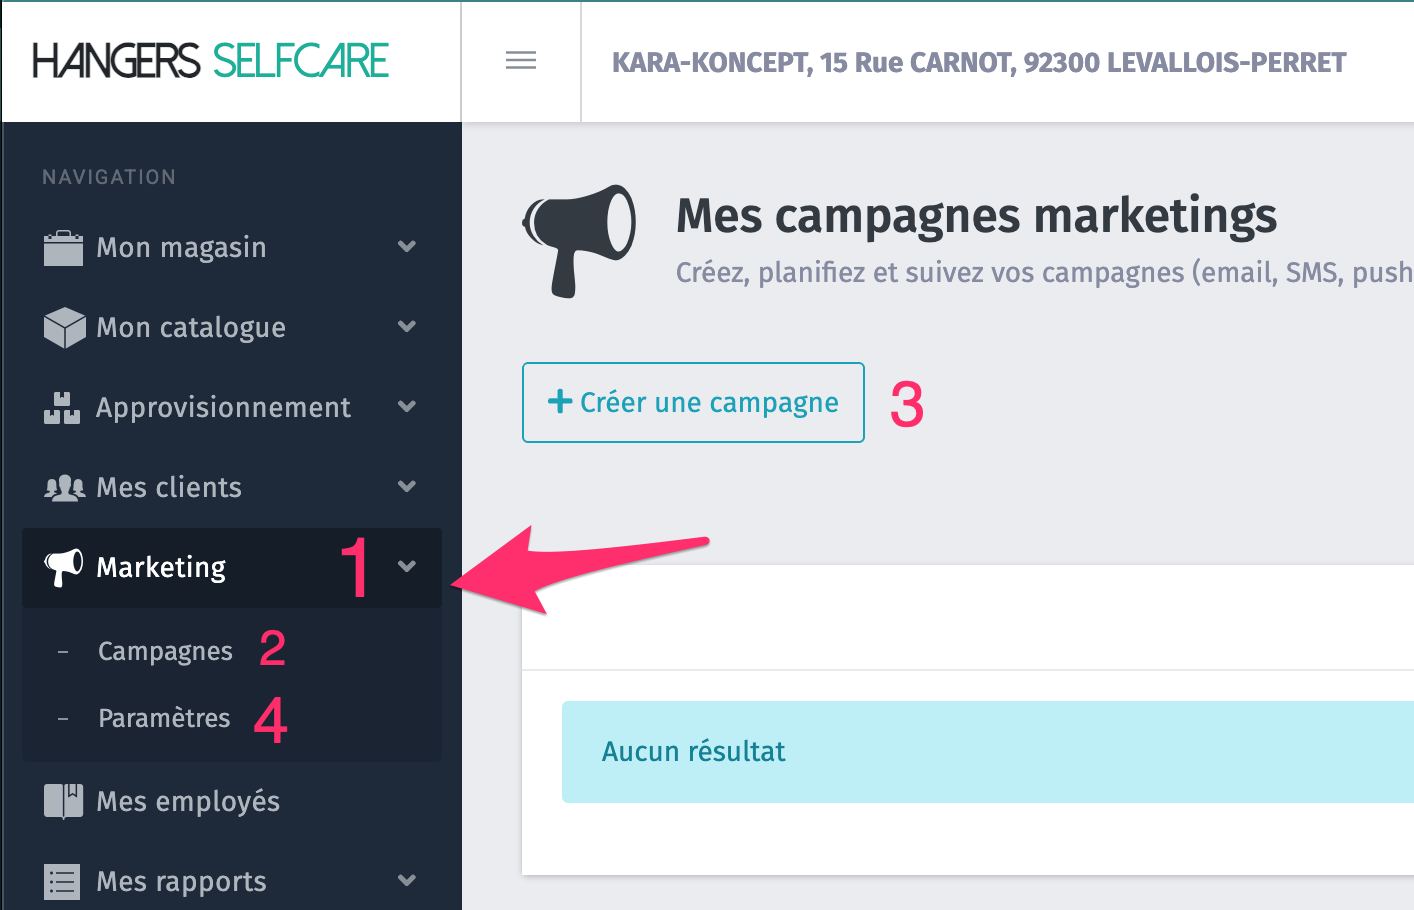The image size is (1414, 910).
Task: Click the hamburger menu icon
Action: (x=521, y=61)
